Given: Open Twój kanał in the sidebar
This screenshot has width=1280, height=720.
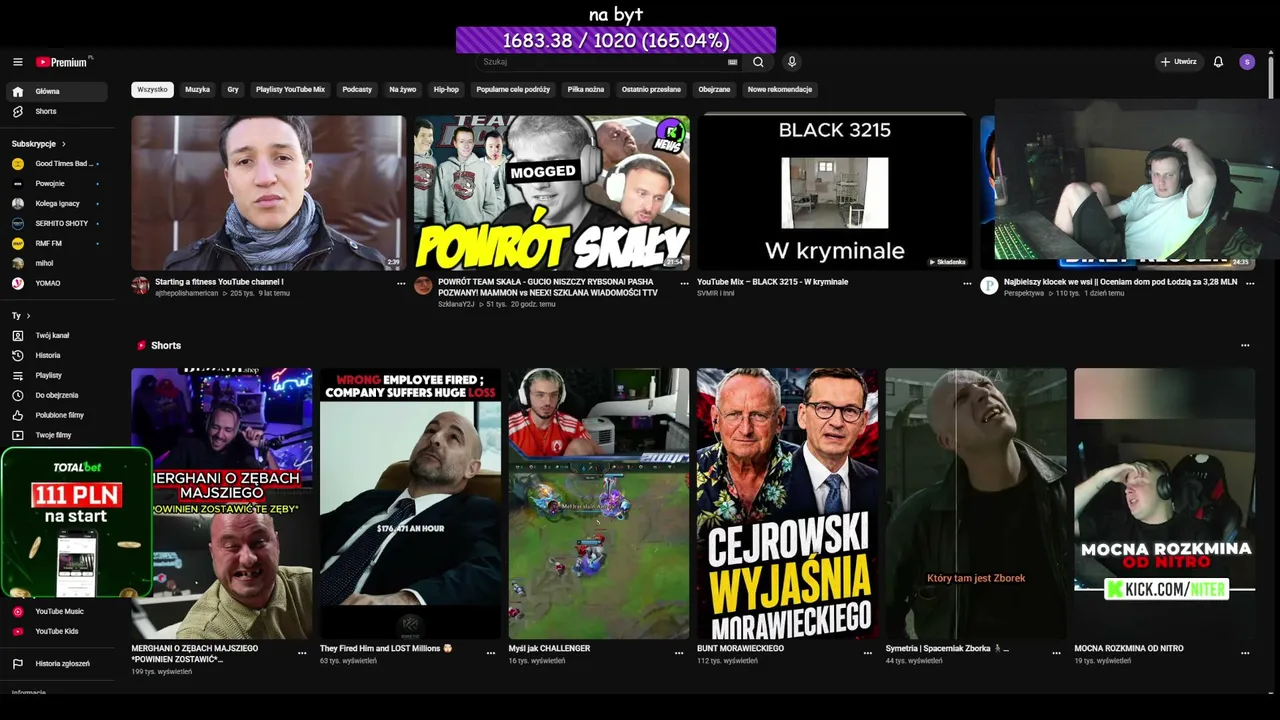Looking at the screenshot, I should (57, 336).
